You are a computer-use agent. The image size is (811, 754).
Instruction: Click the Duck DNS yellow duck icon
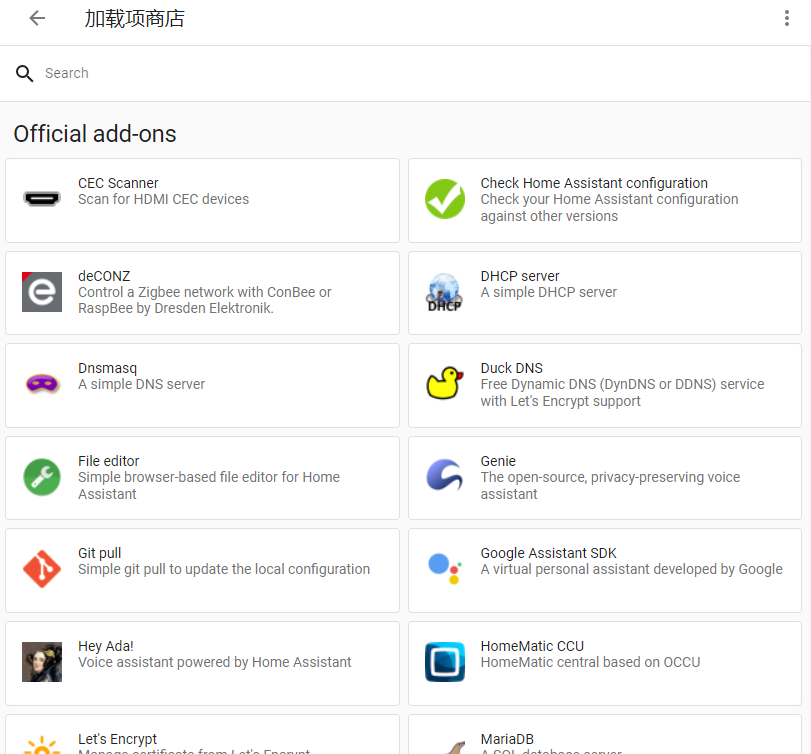point(444,383)
